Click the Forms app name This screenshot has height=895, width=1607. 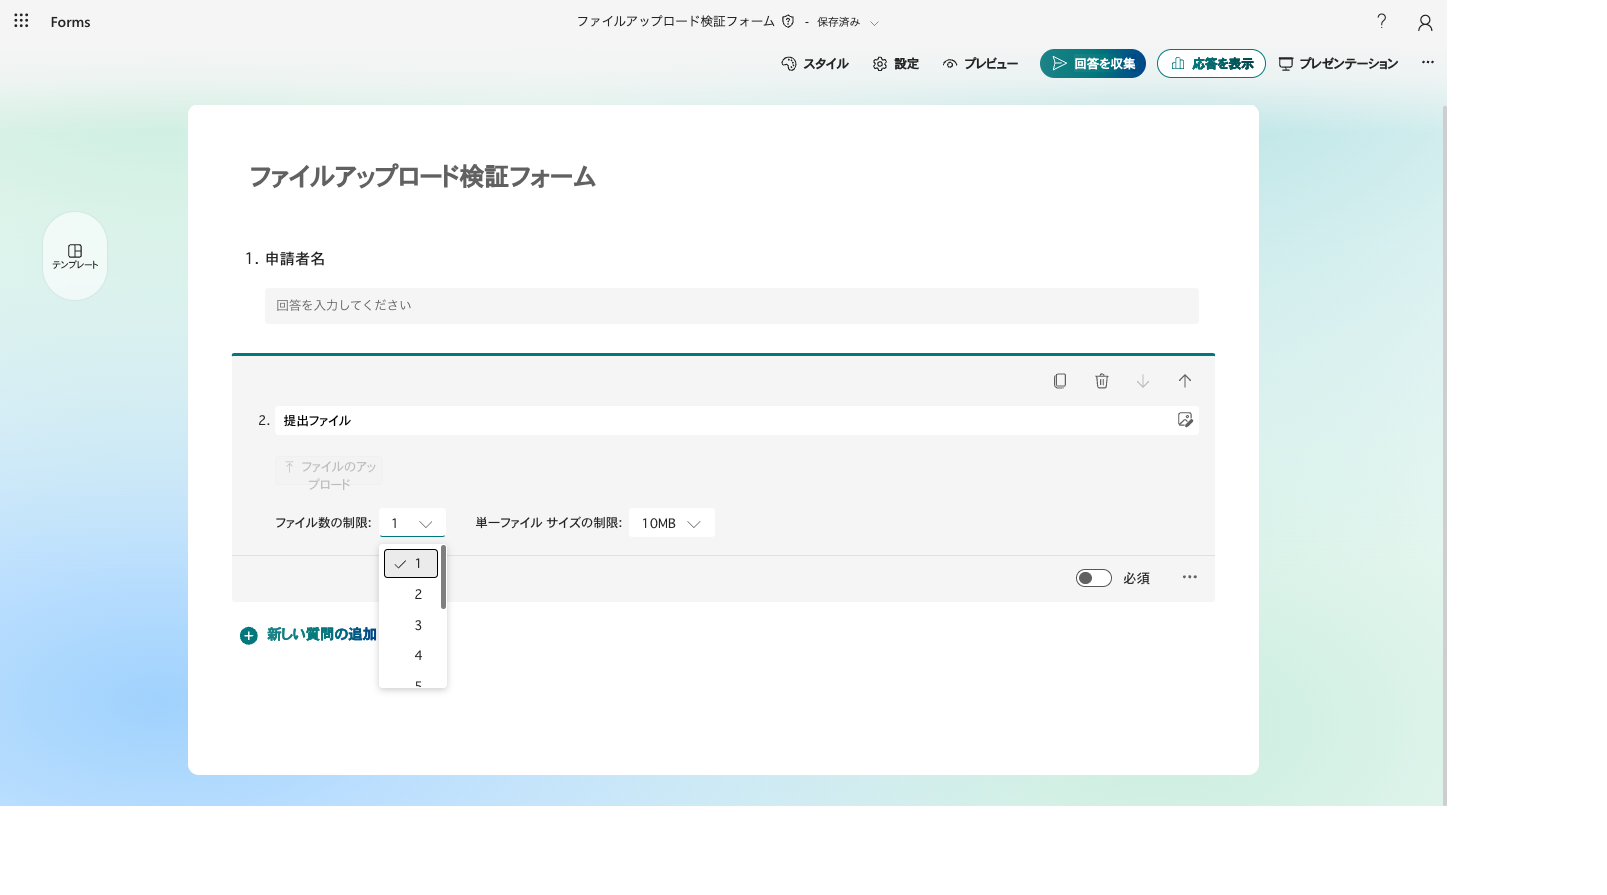pyautogui.click(x=70, y=22)
